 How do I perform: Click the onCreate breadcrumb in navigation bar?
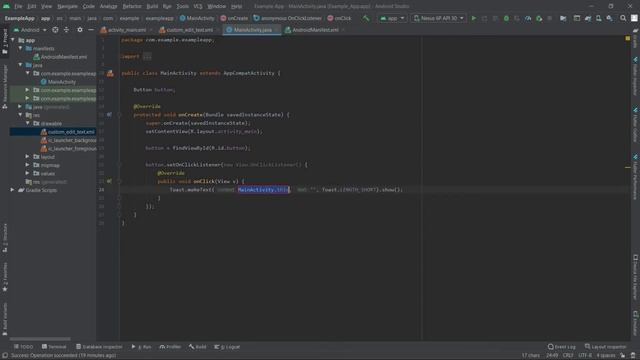click(x=235, y=18)
